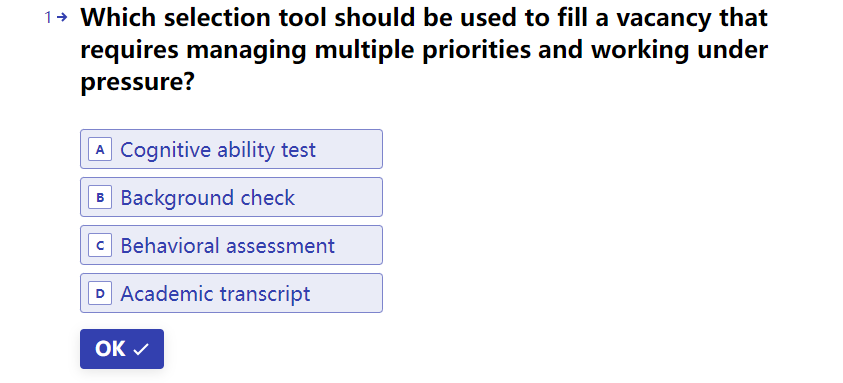Screen dimensions: 843x383
Task: Click the "Background check" label text
Action: 208,198
